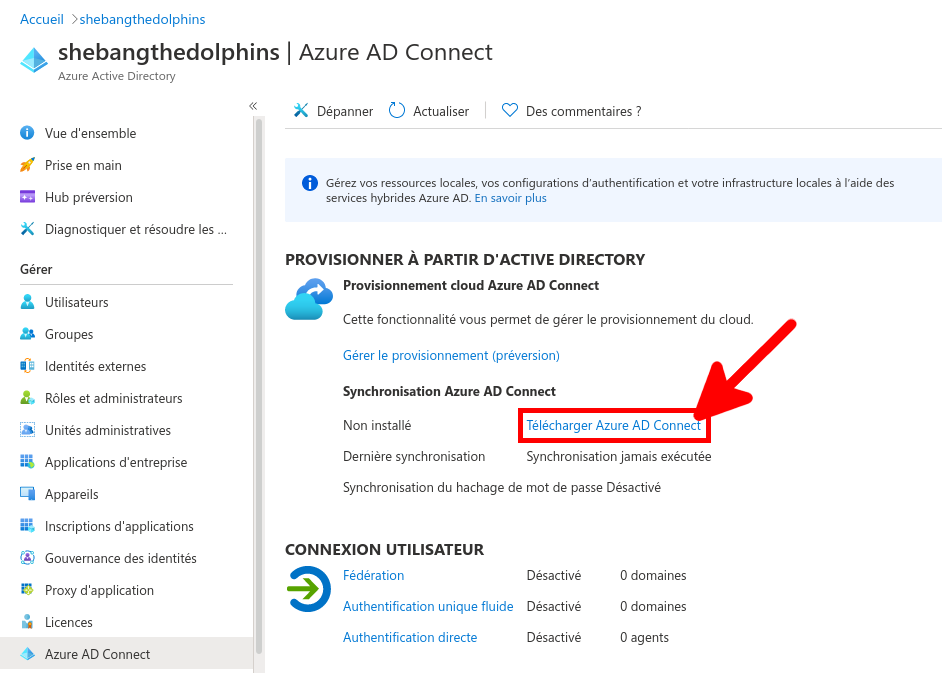The height and width of the screenshot is (673, 942).
Task: Click the Dépanner wrench icon
Action: coord(299,110)
